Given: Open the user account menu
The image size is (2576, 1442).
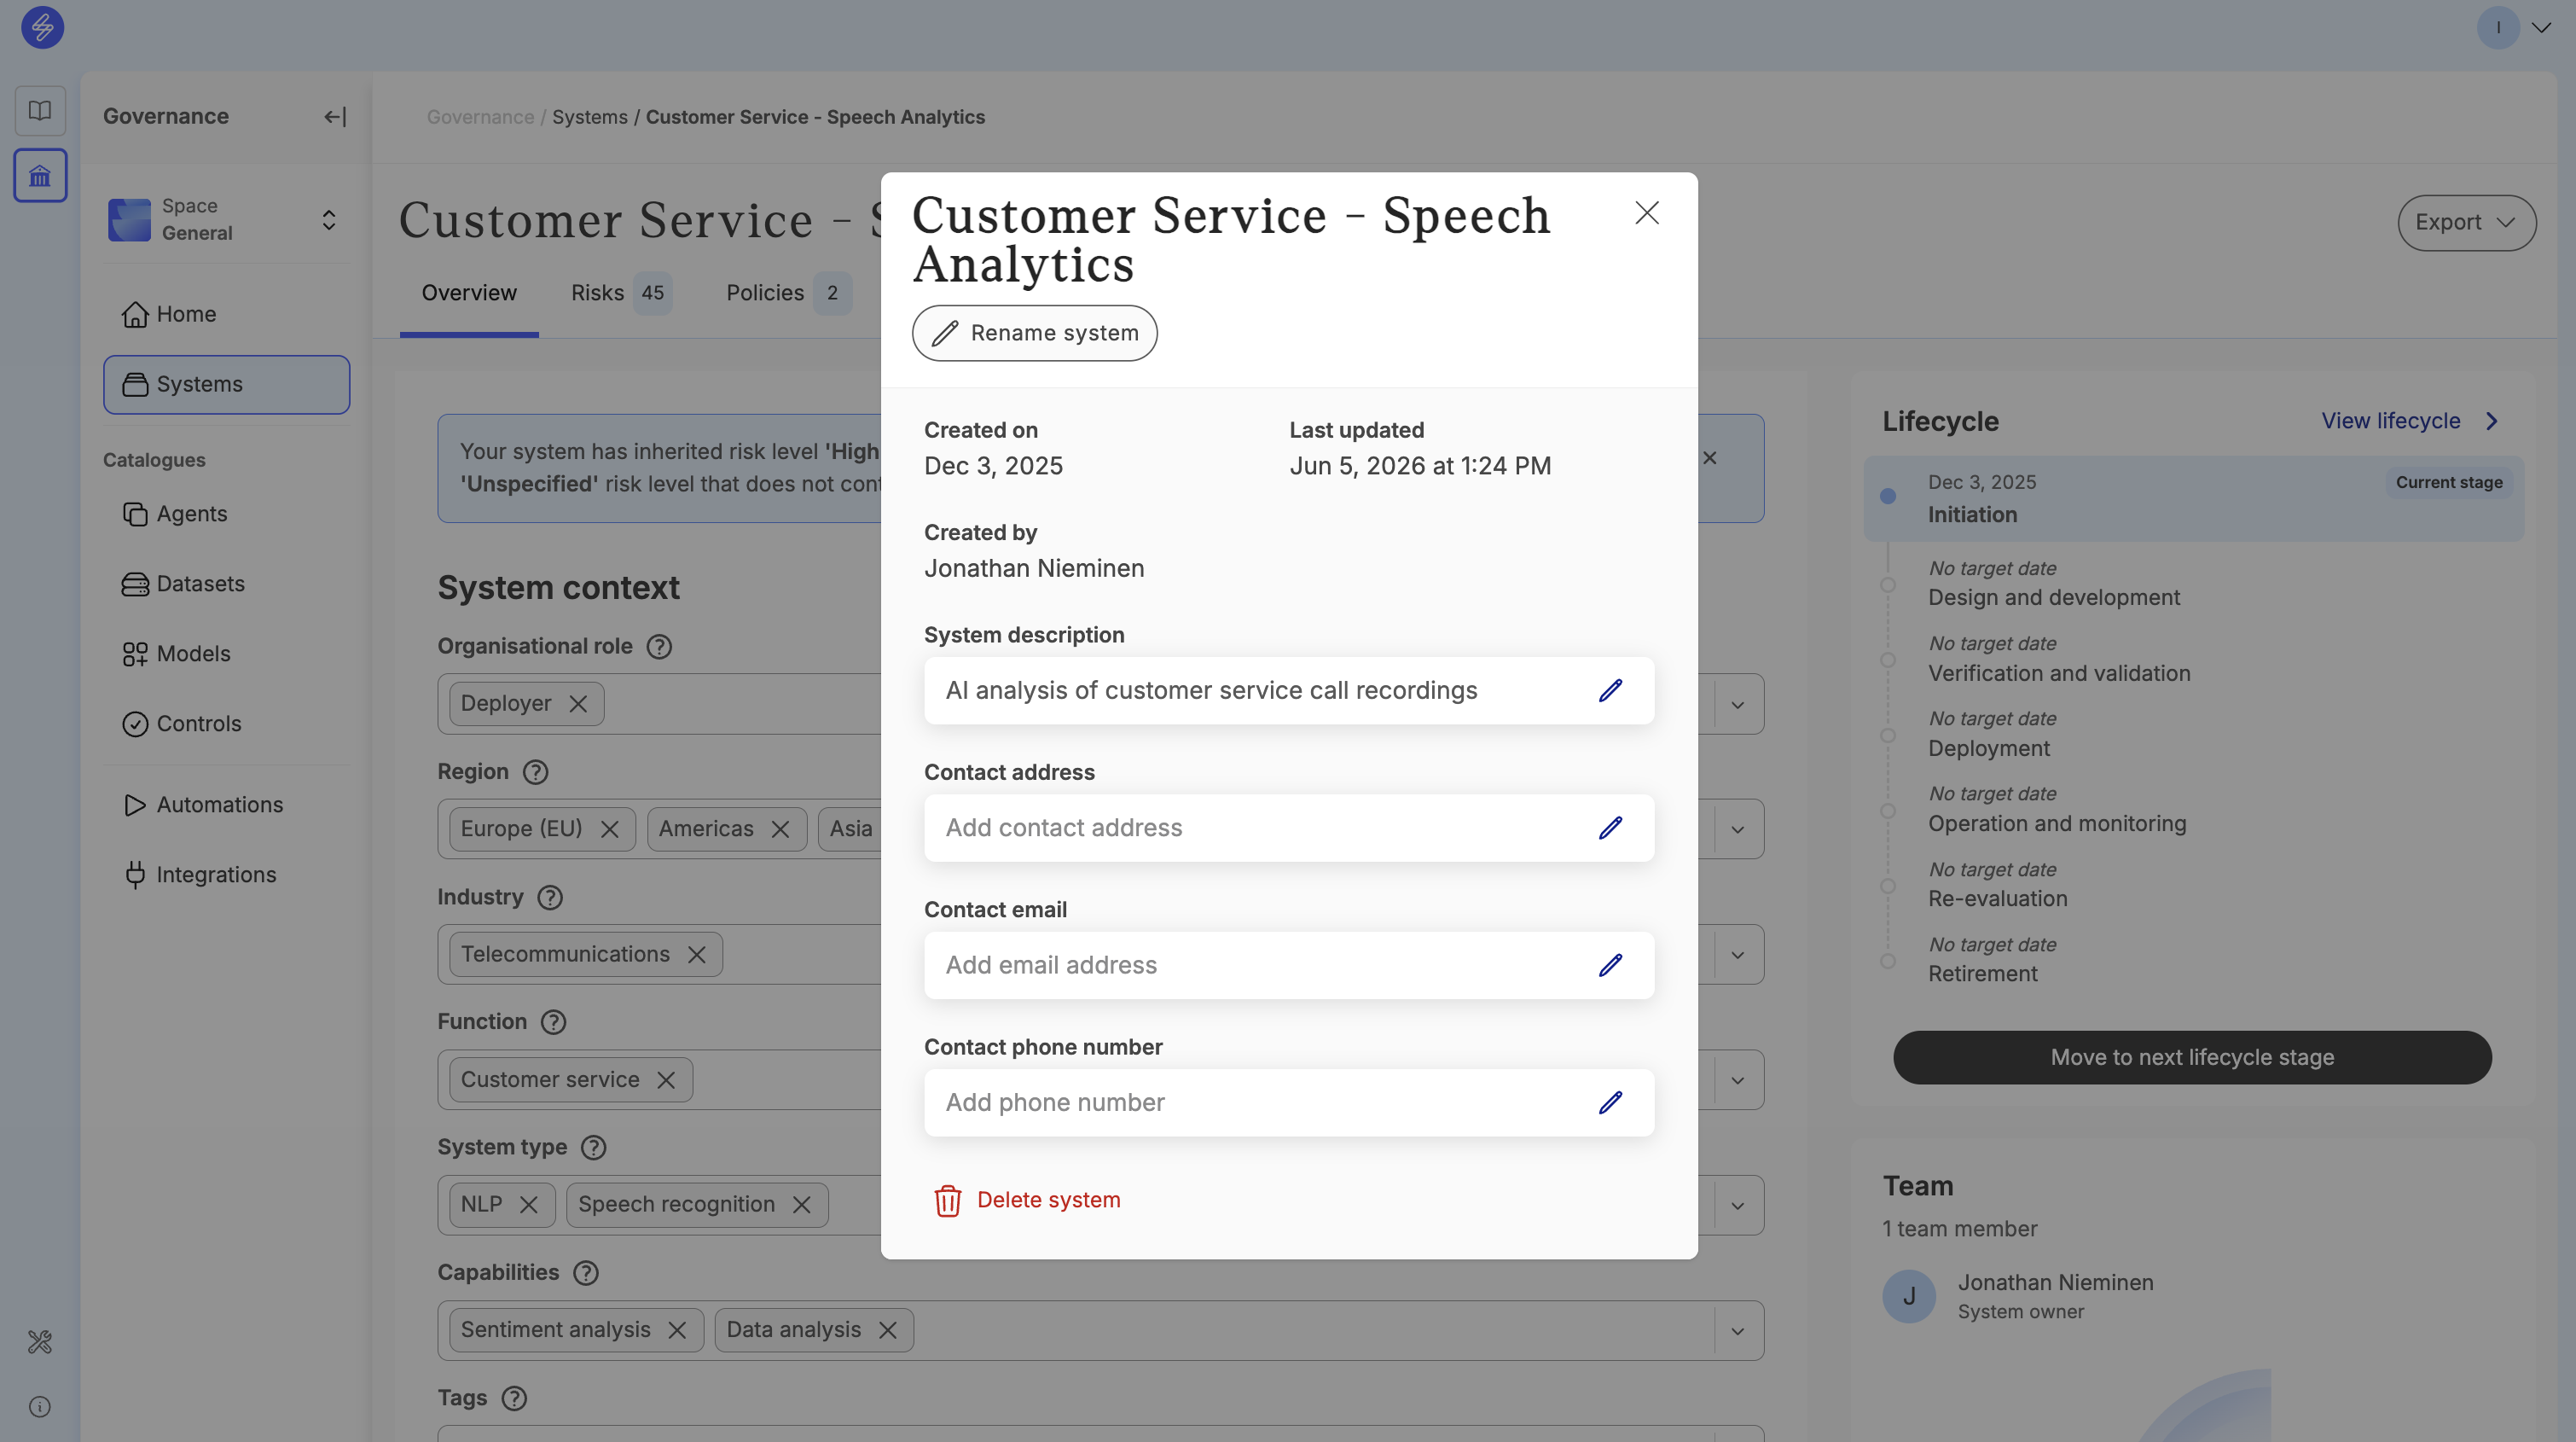Looking at the screenshot, I should [x=2514, y=27].
